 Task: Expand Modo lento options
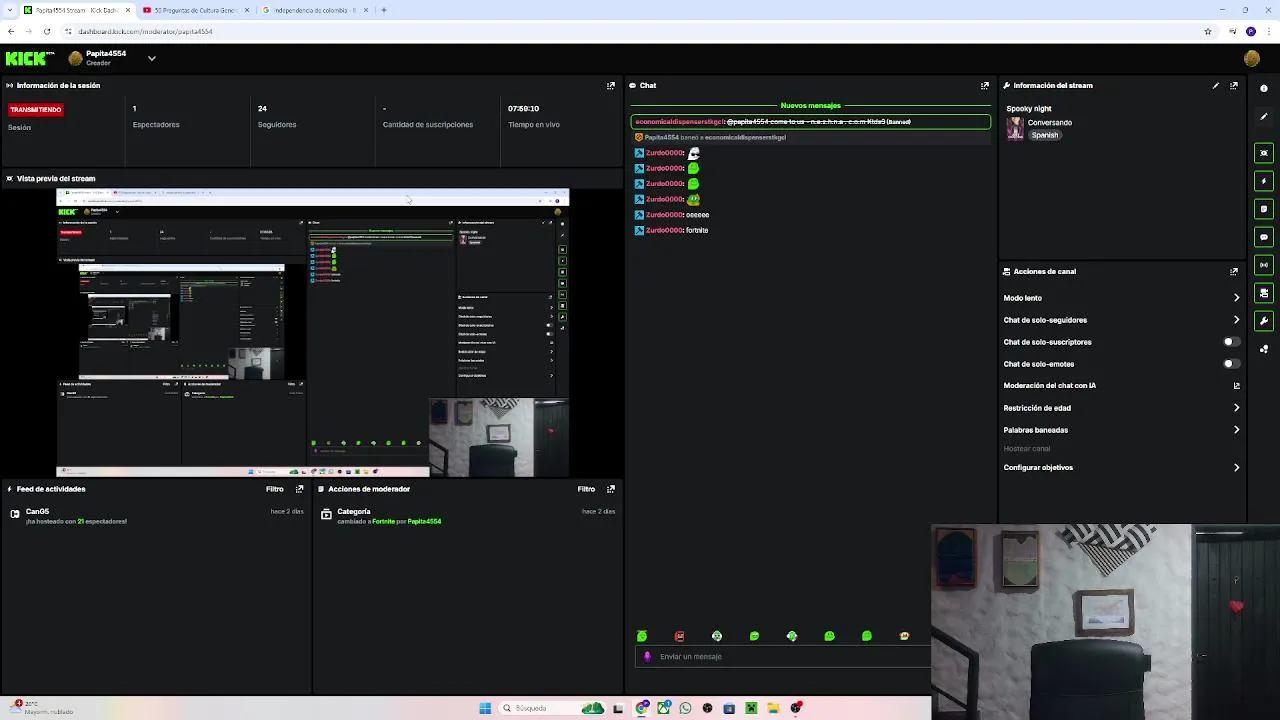tap(1236, 298)
